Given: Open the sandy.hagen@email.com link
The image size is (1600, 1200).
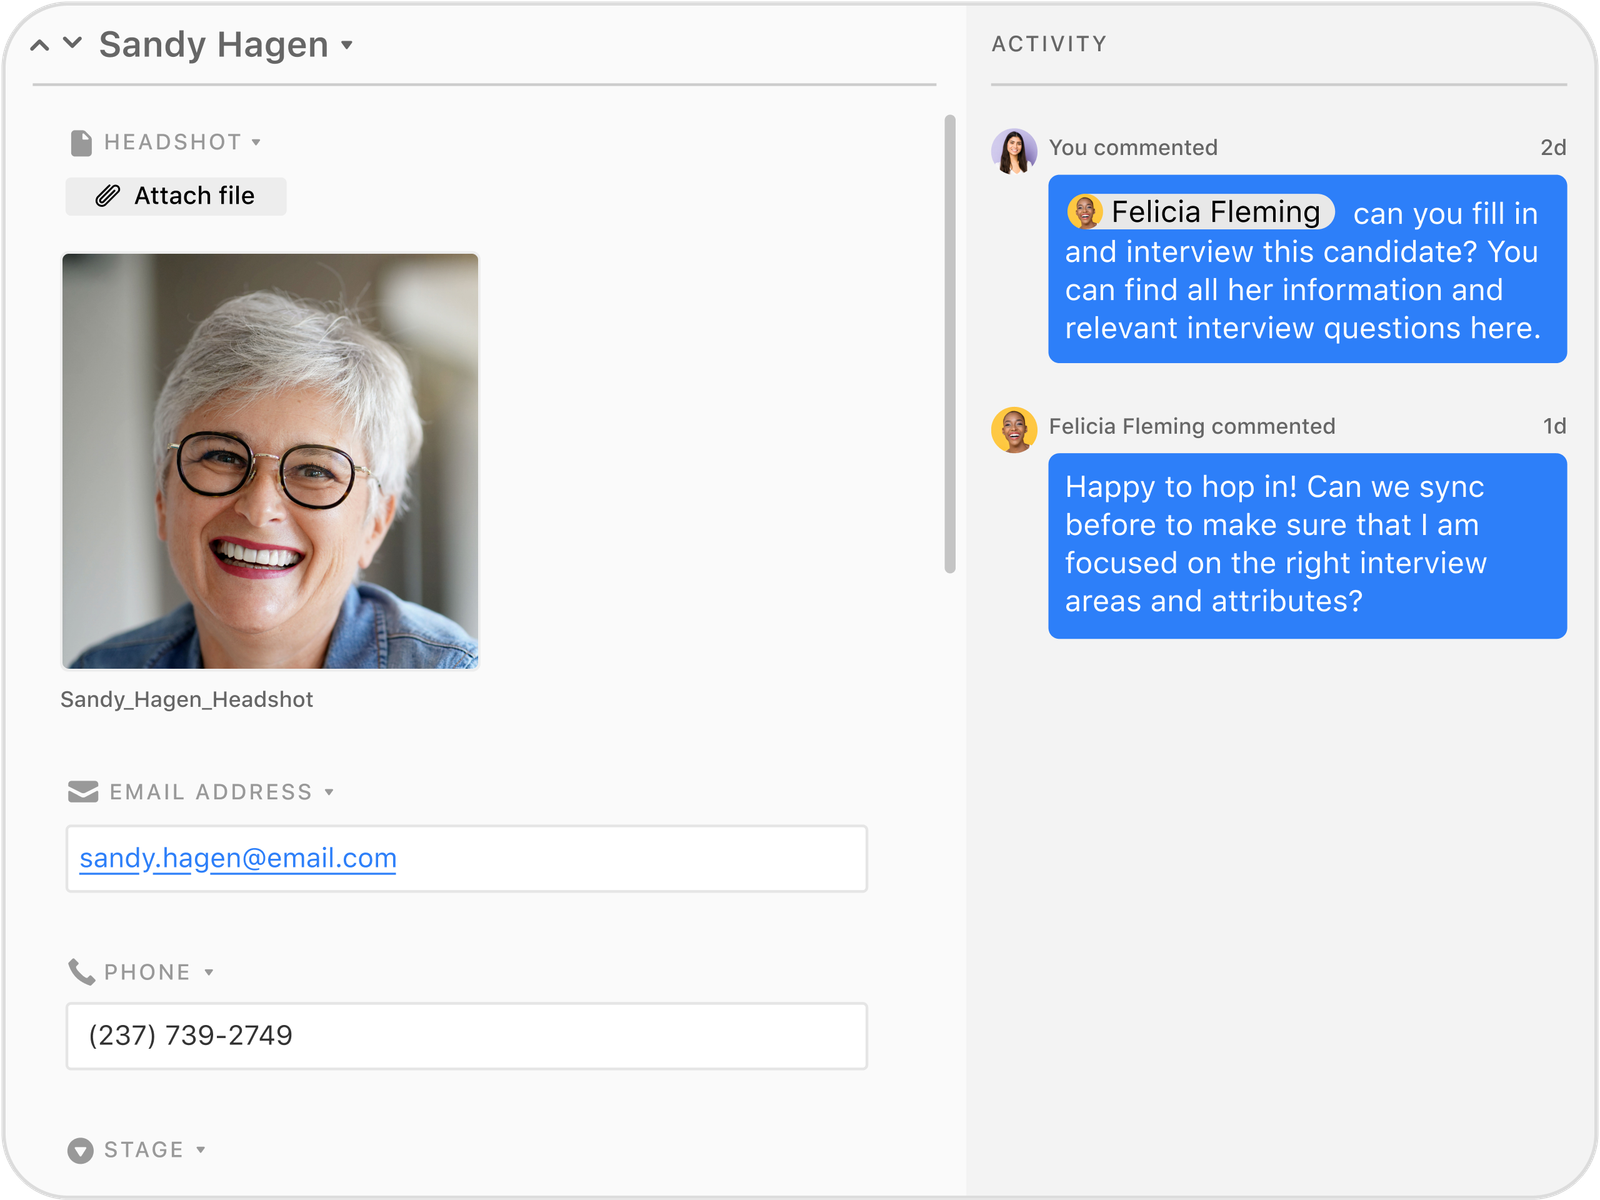Looking at the screenshot, I should coord(238,858).
